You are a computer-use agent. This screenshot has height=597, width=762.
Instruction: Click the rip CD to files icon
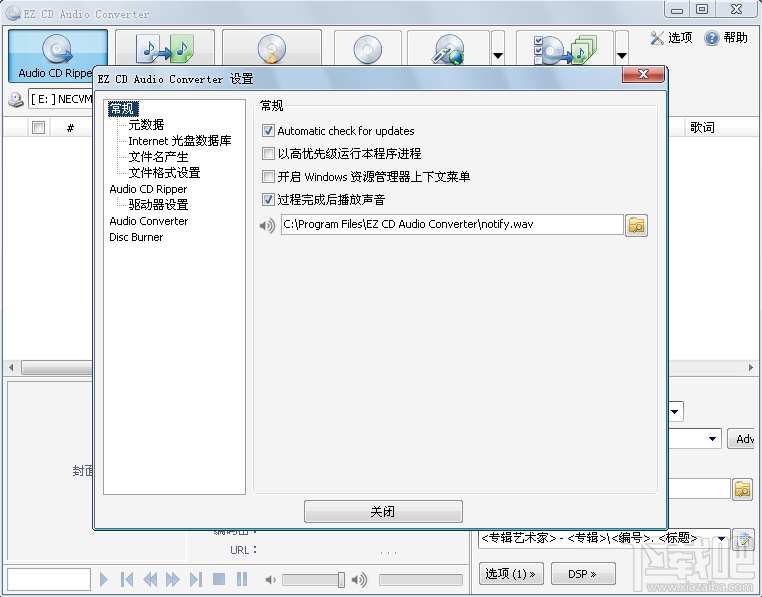pos(565,49)
